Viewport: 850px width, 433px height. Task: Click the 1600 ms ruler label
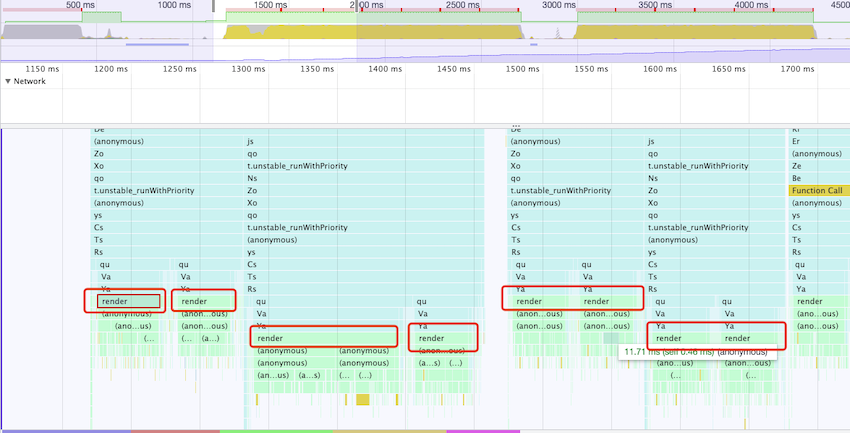[660, 69]
